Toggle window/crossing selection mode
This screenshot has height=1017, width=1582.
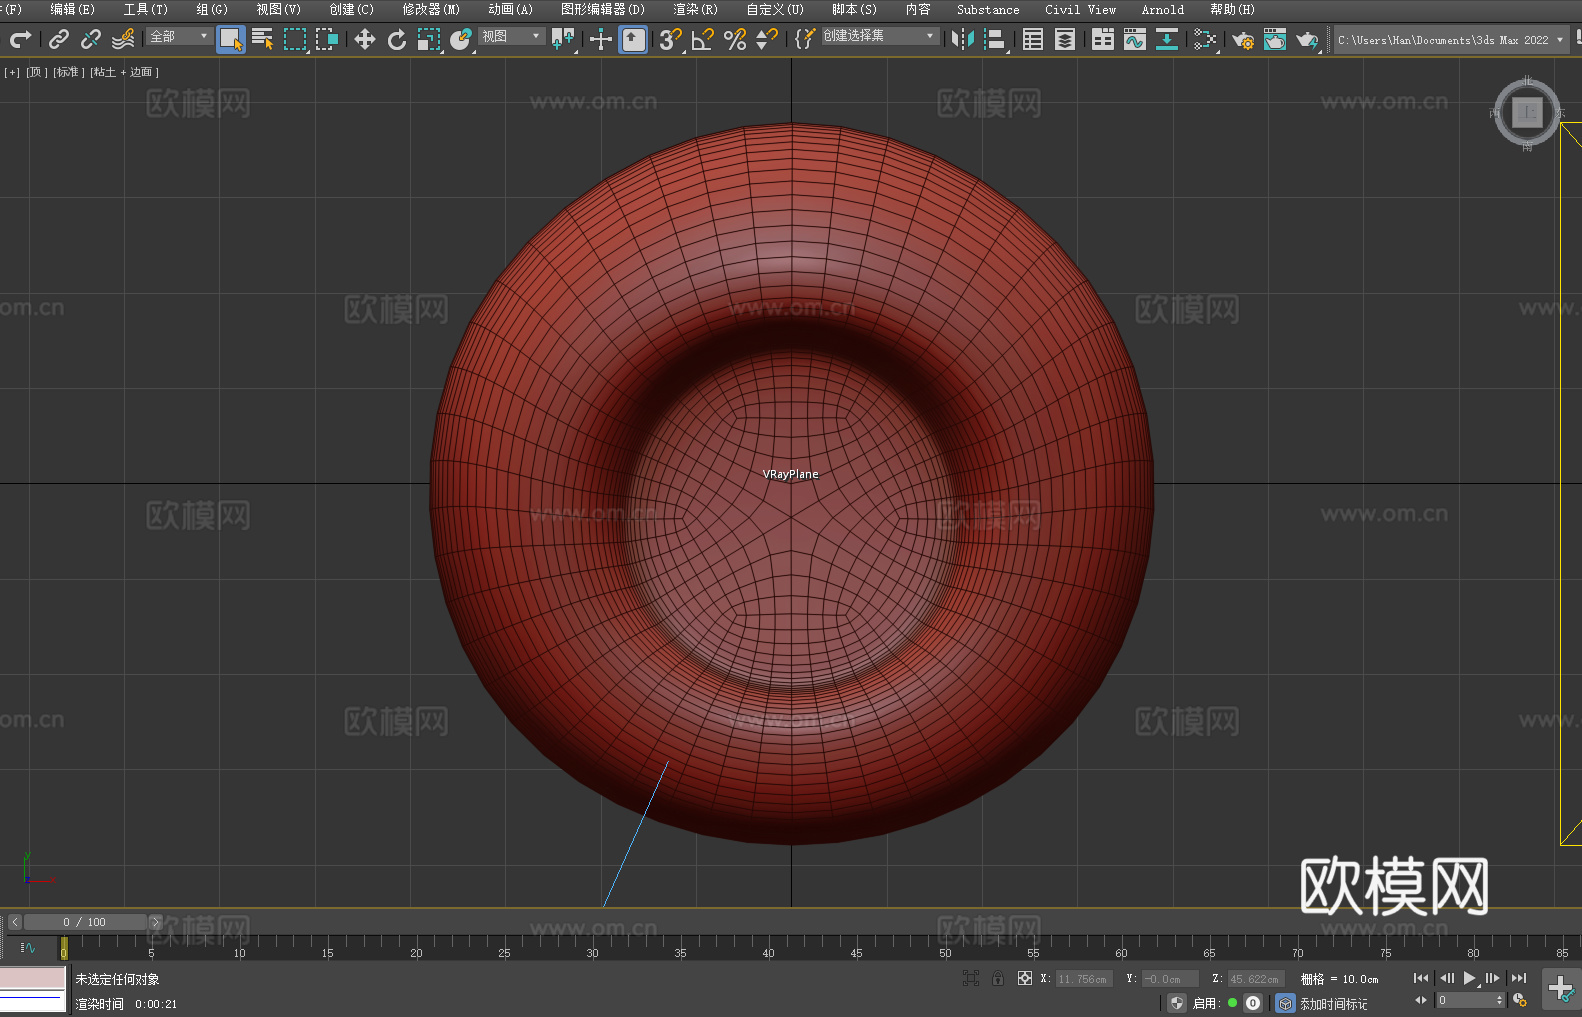(327, 39)
